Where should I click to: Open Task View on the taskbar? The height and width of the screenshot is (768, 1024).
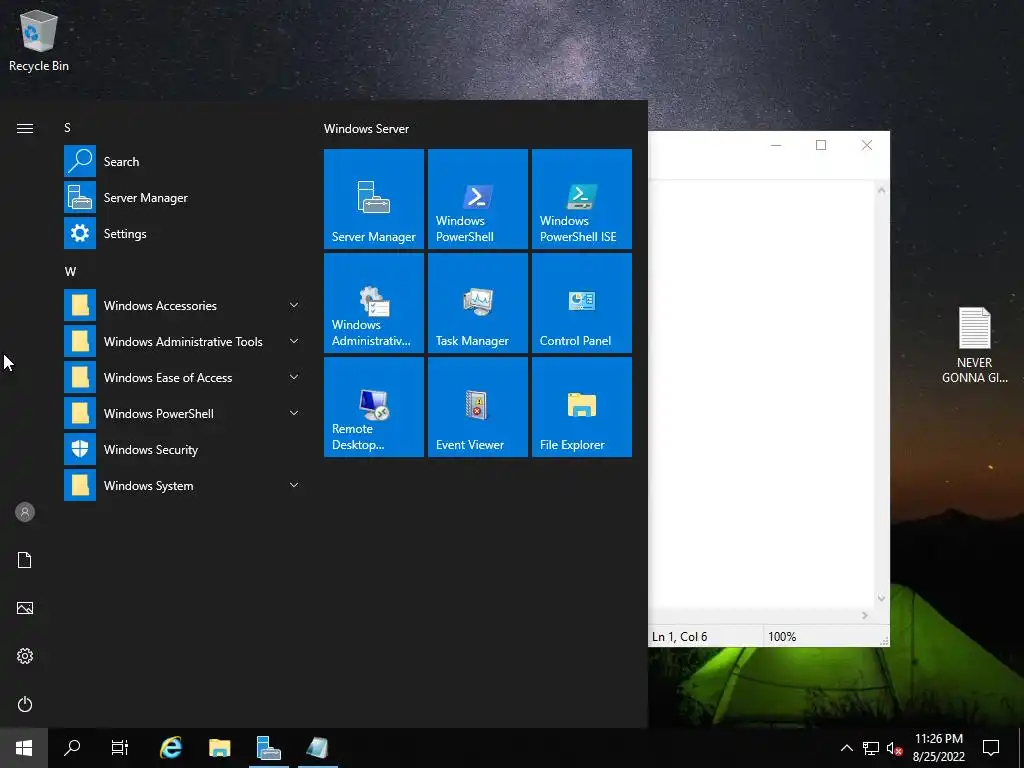click(x=120, y=748)
